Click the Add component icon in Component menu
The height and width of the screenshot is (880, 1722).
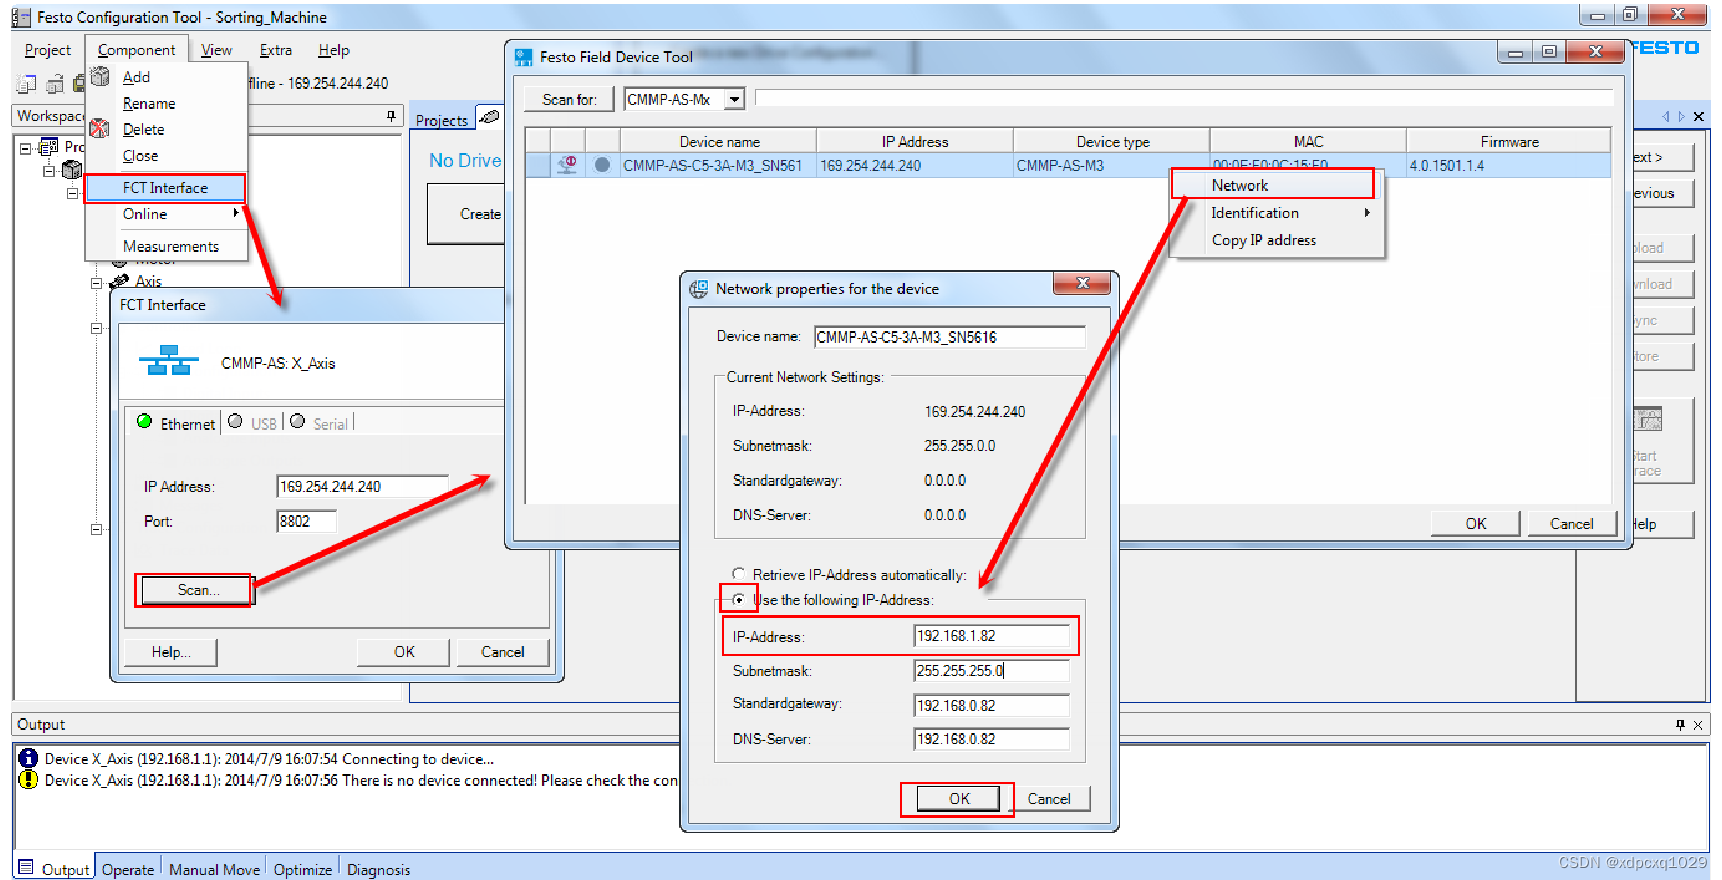100,76
